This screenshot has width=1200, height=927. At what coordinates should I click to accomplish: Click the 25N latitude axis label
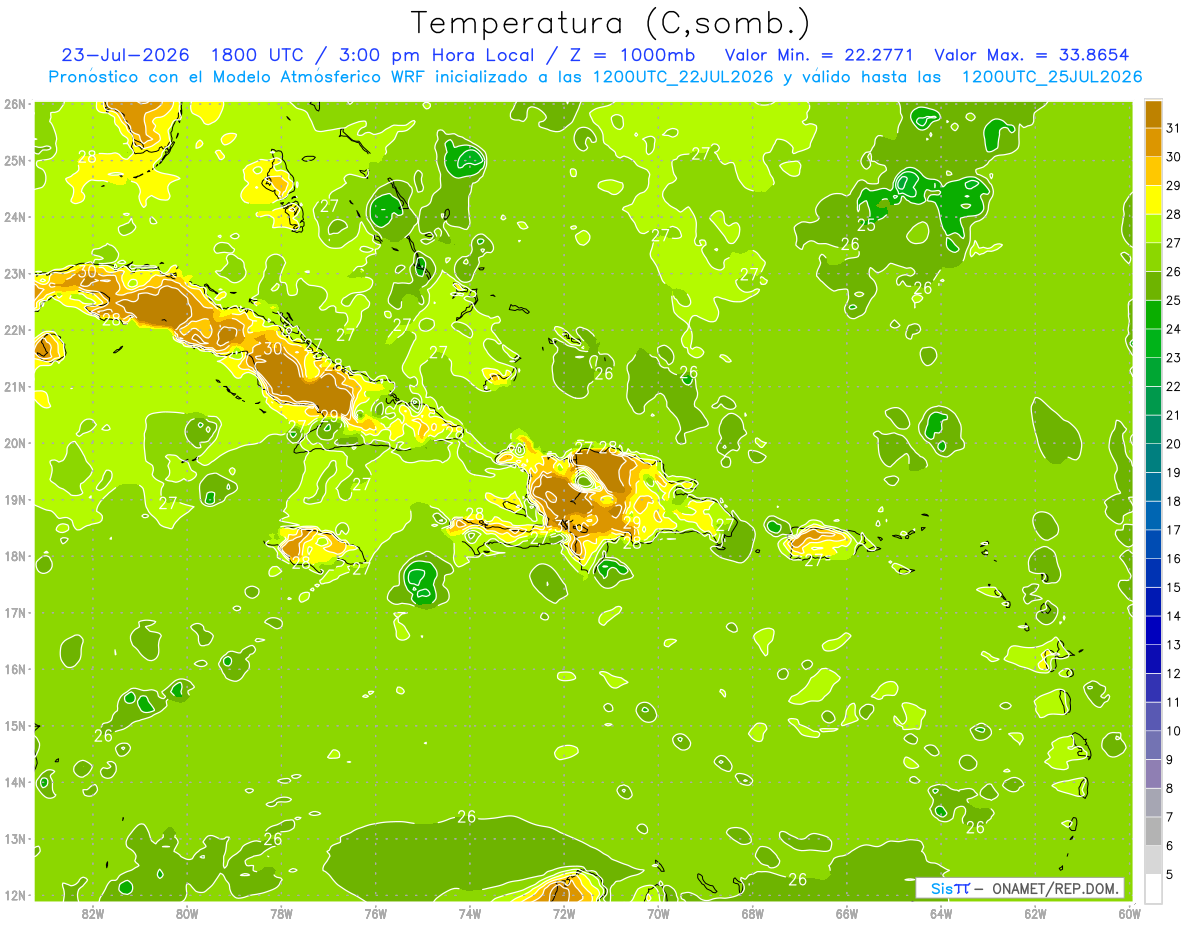coord(15,160)
